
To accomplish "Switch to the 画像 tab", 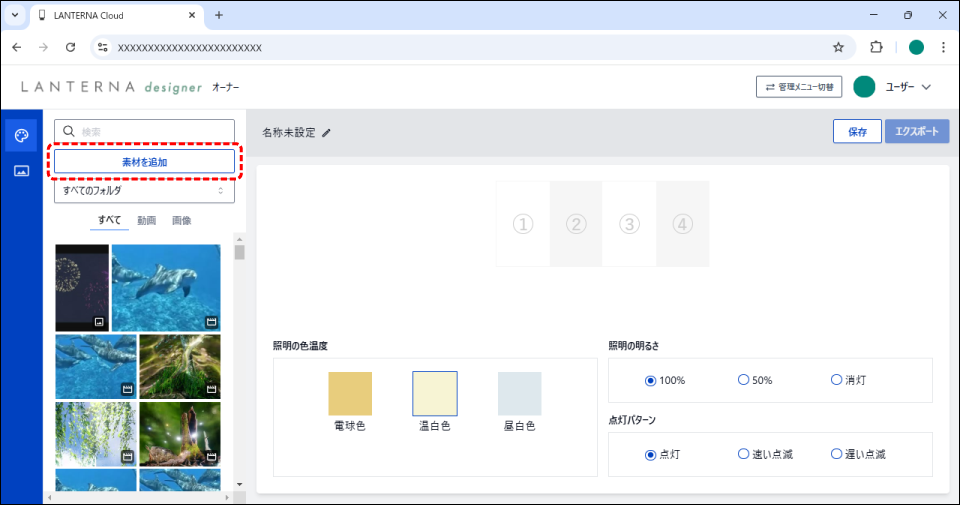I will coord(181,220).
